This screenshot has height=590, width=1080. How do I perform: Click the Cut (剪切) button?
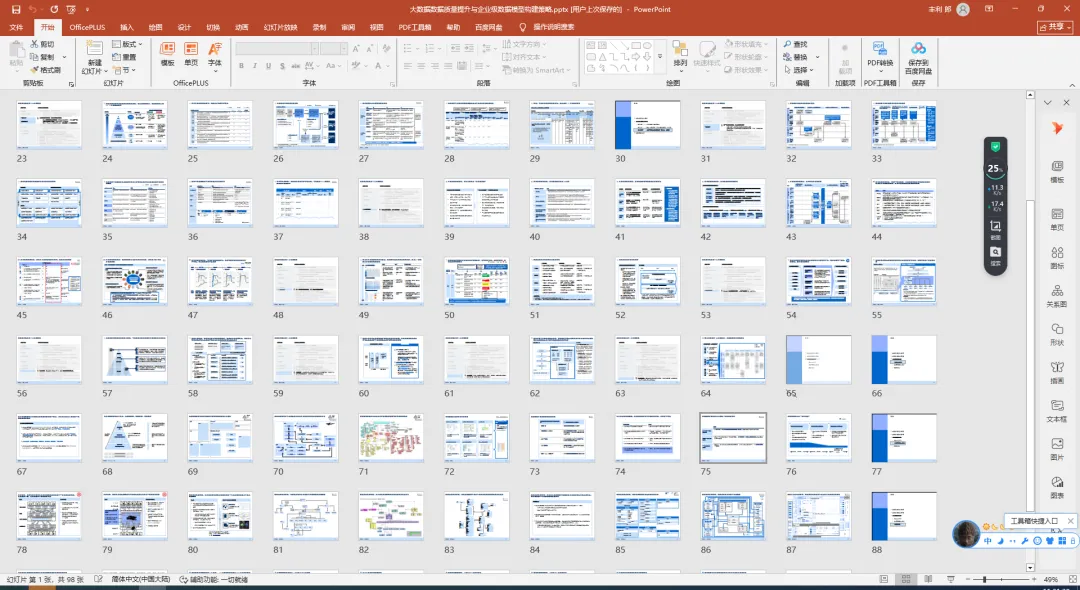(42, 44)
